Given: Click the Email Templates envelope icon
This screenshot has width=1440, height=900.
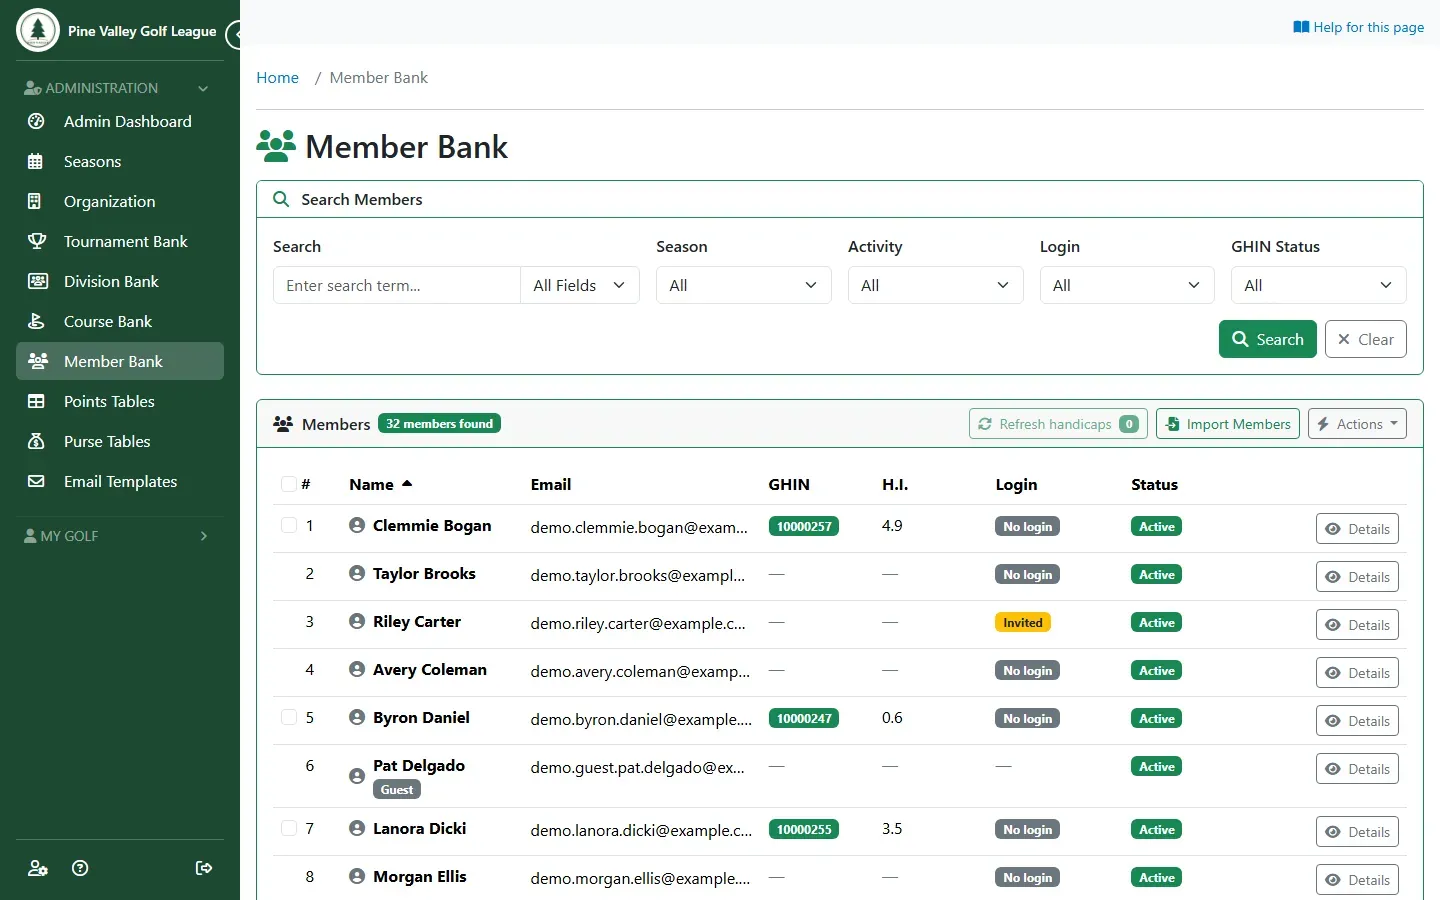Looking at the screenshot, I should coord(36,481).
